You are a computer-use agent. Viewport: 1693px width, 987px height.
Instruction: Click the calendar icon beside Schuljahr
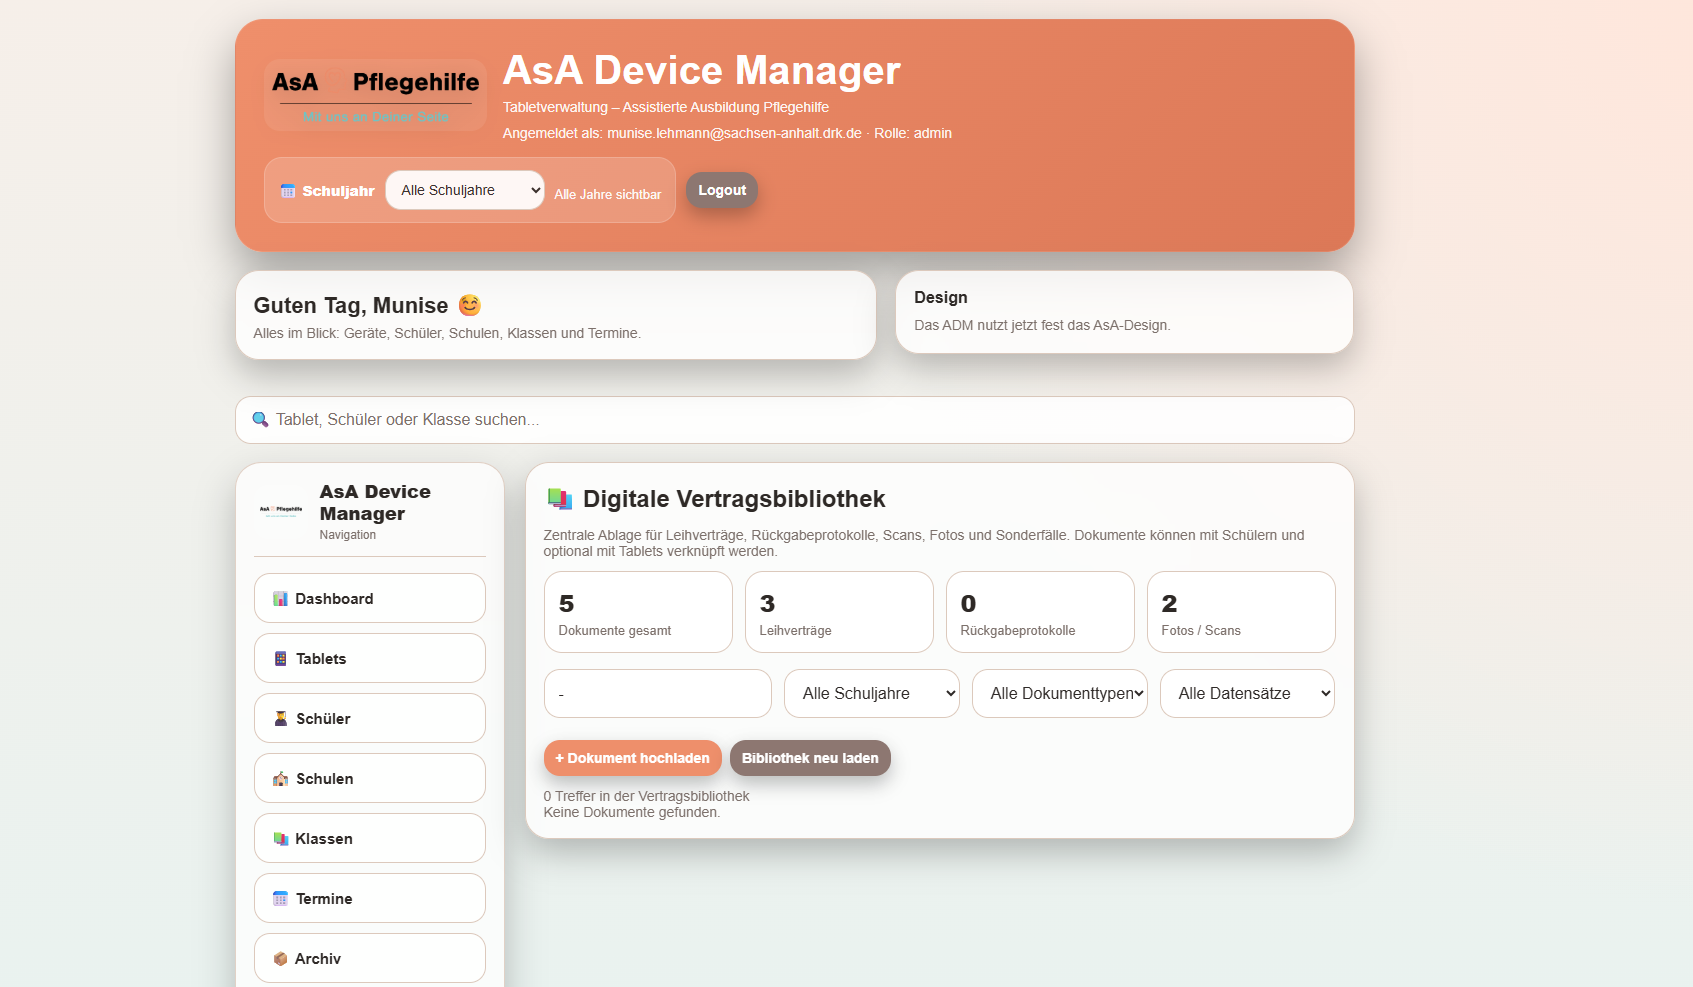288,191
